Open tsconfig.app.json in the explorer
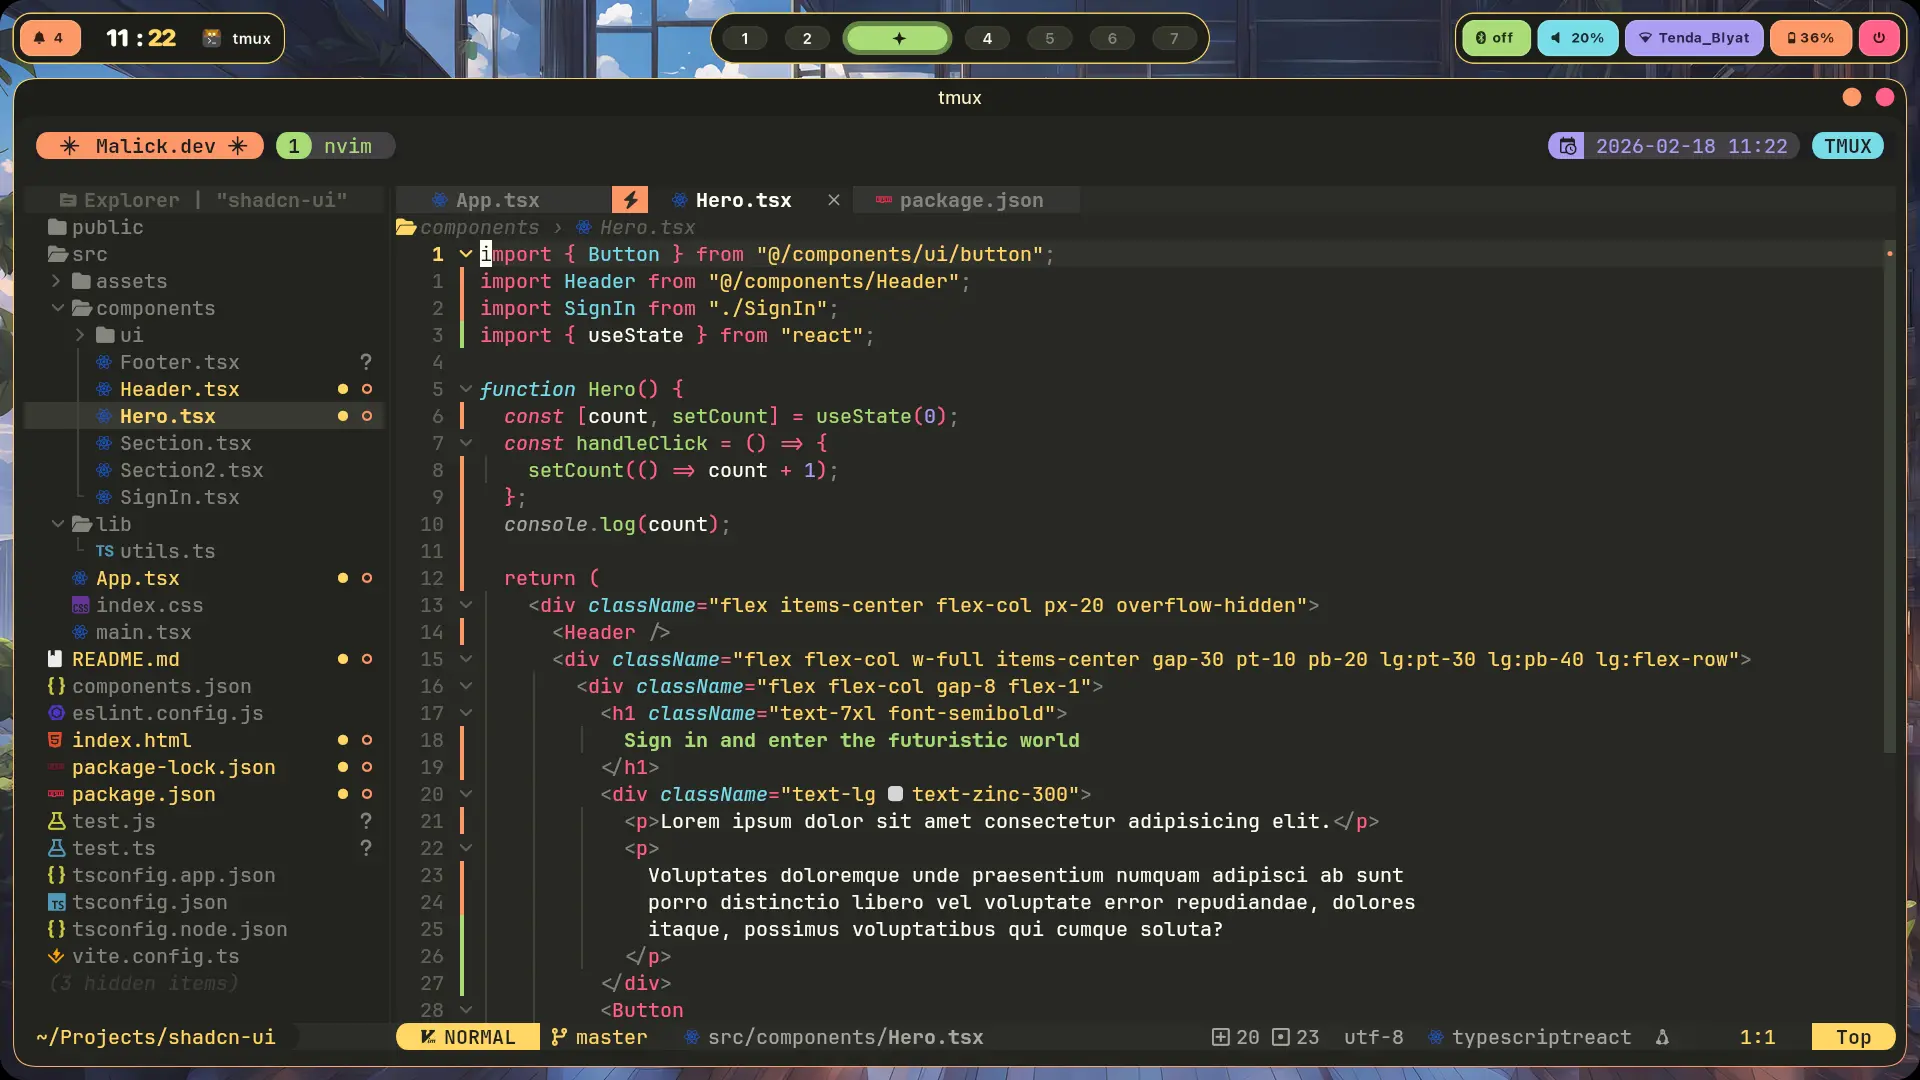Image resolution: width=1920 pixels, height=1080 pixels. [x=173, y=875]
